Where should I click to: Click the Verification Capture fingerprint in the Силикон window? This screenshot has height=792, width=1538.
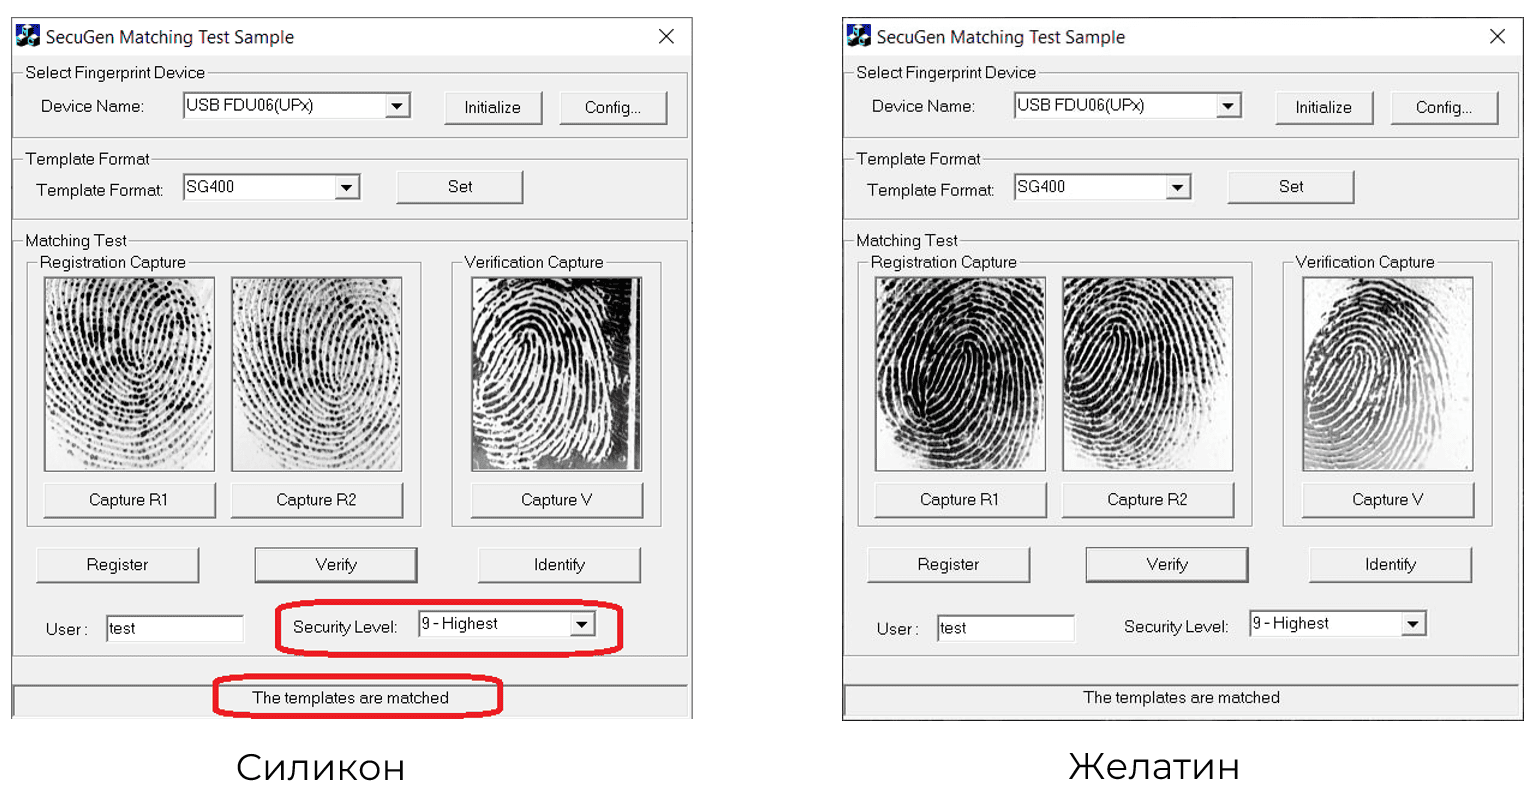(556, 374)
